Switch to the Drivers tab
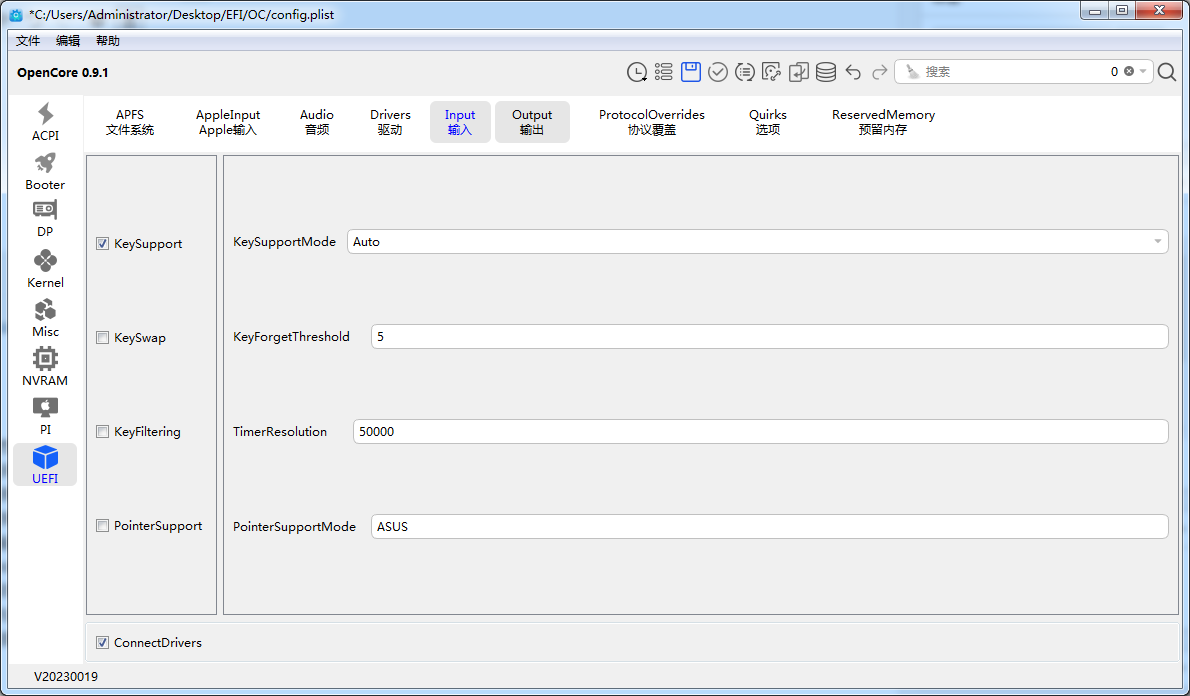This screenshot has height=696, width=1190. (x=390, y=122)
